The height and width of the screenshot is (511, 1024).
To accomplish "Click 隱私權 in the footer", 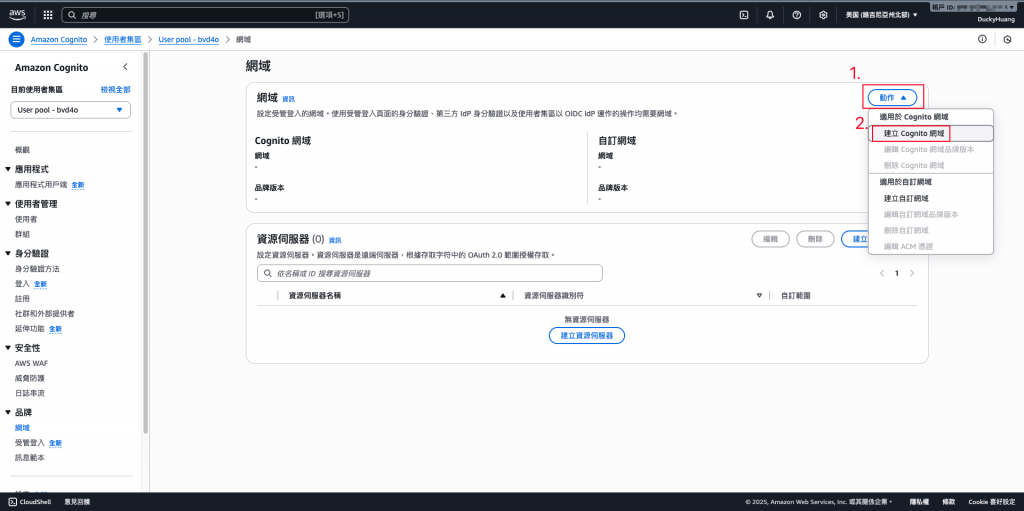I will pos(920,502).
